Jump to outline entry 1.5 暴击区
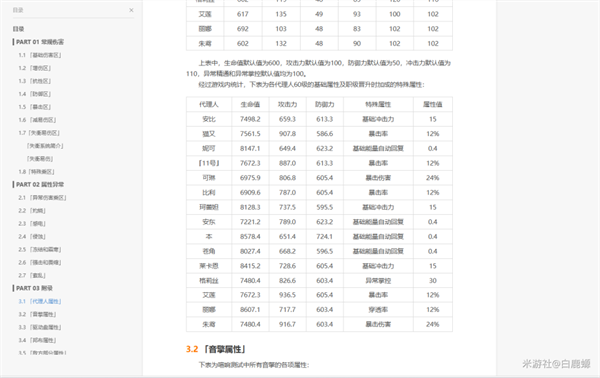Viewport: 600px width, 378px height. (x=35, y=107)
